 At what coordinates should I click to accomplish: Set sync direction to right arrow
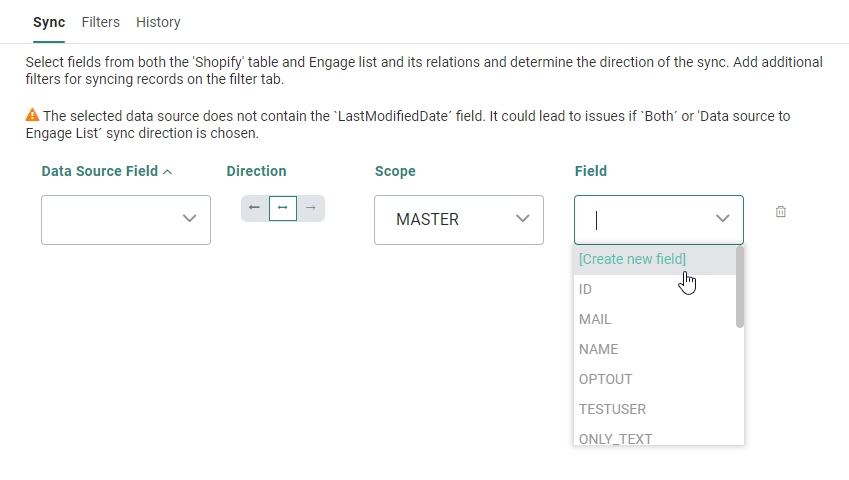tap(311, 208)
